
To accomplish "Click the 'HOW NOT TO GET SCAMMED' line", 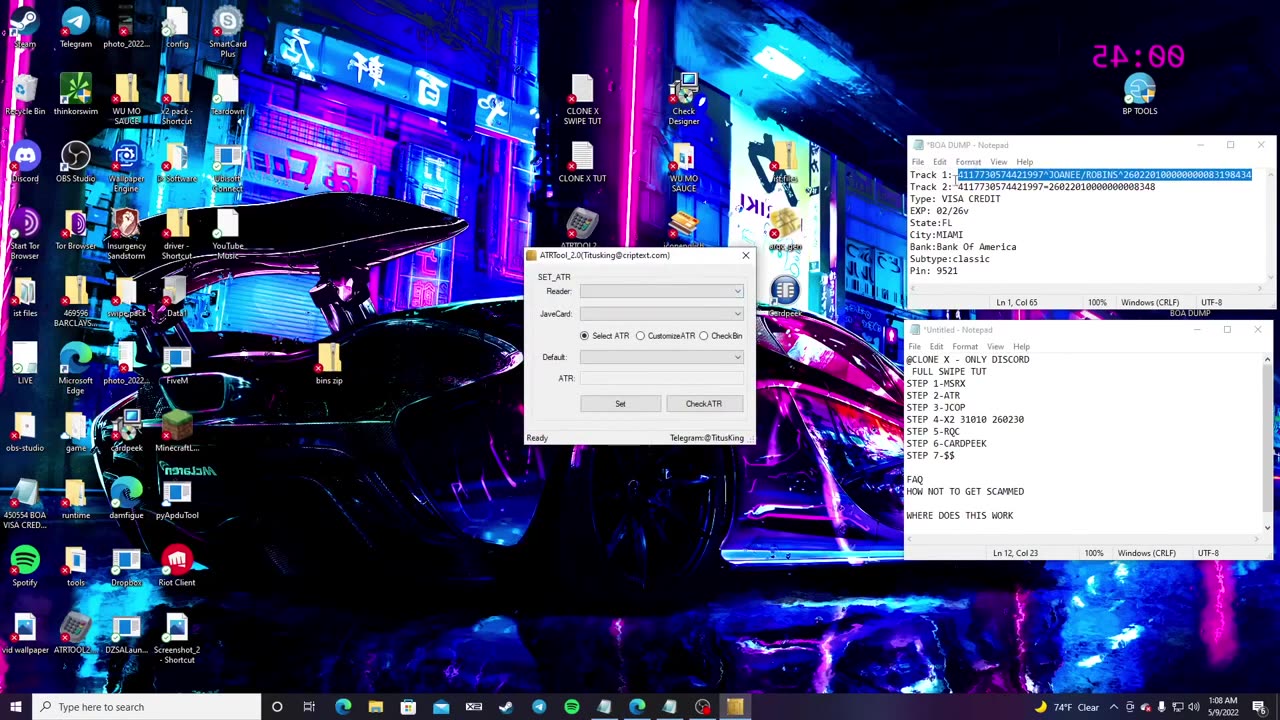I will pyautogui.click(x=965, y=492).
